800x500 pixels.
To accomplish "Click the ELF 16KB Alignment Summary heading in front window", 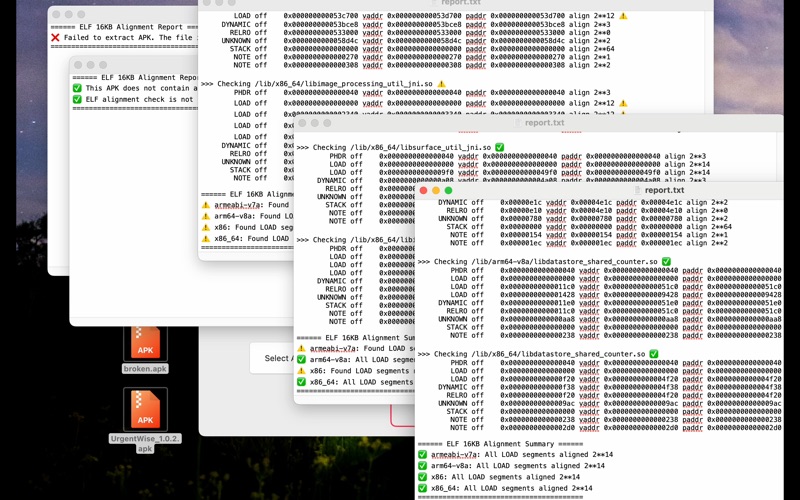I will (500, 444).
